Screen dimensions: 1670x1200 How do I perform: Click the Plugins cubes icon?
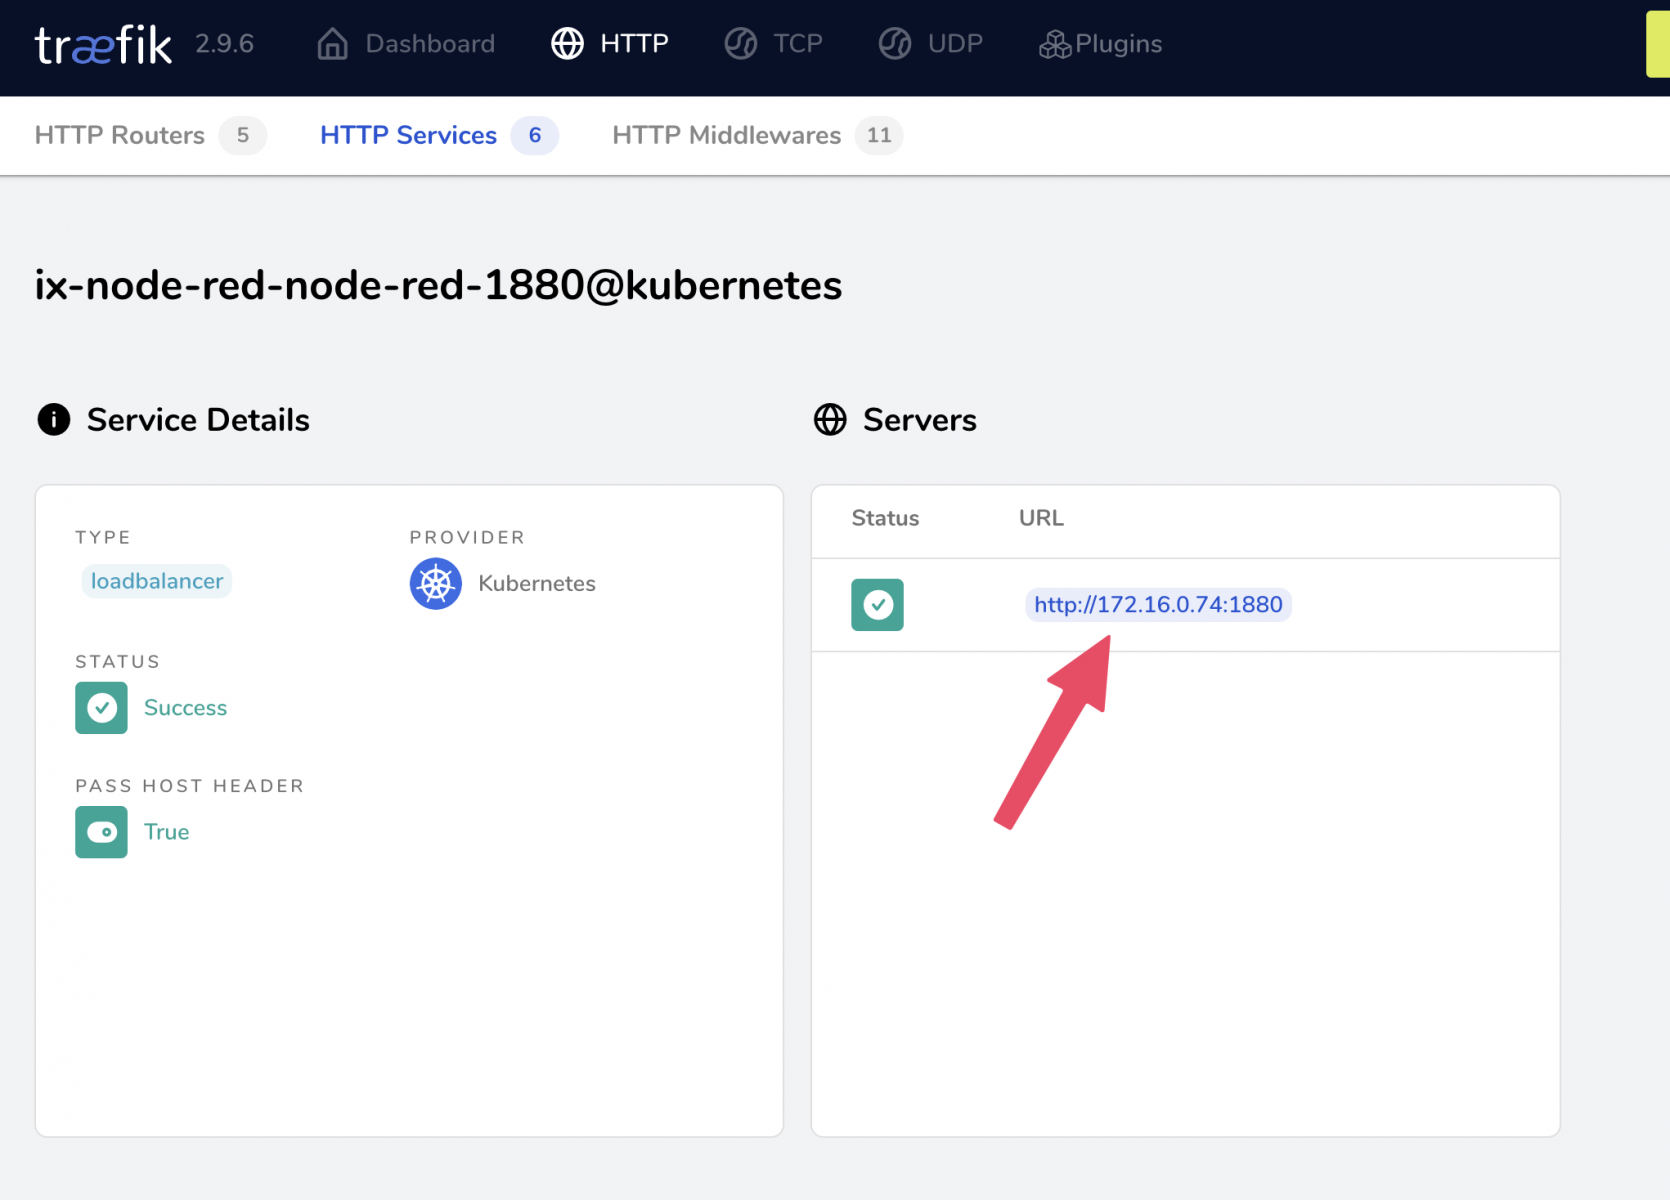(1055, 45)
